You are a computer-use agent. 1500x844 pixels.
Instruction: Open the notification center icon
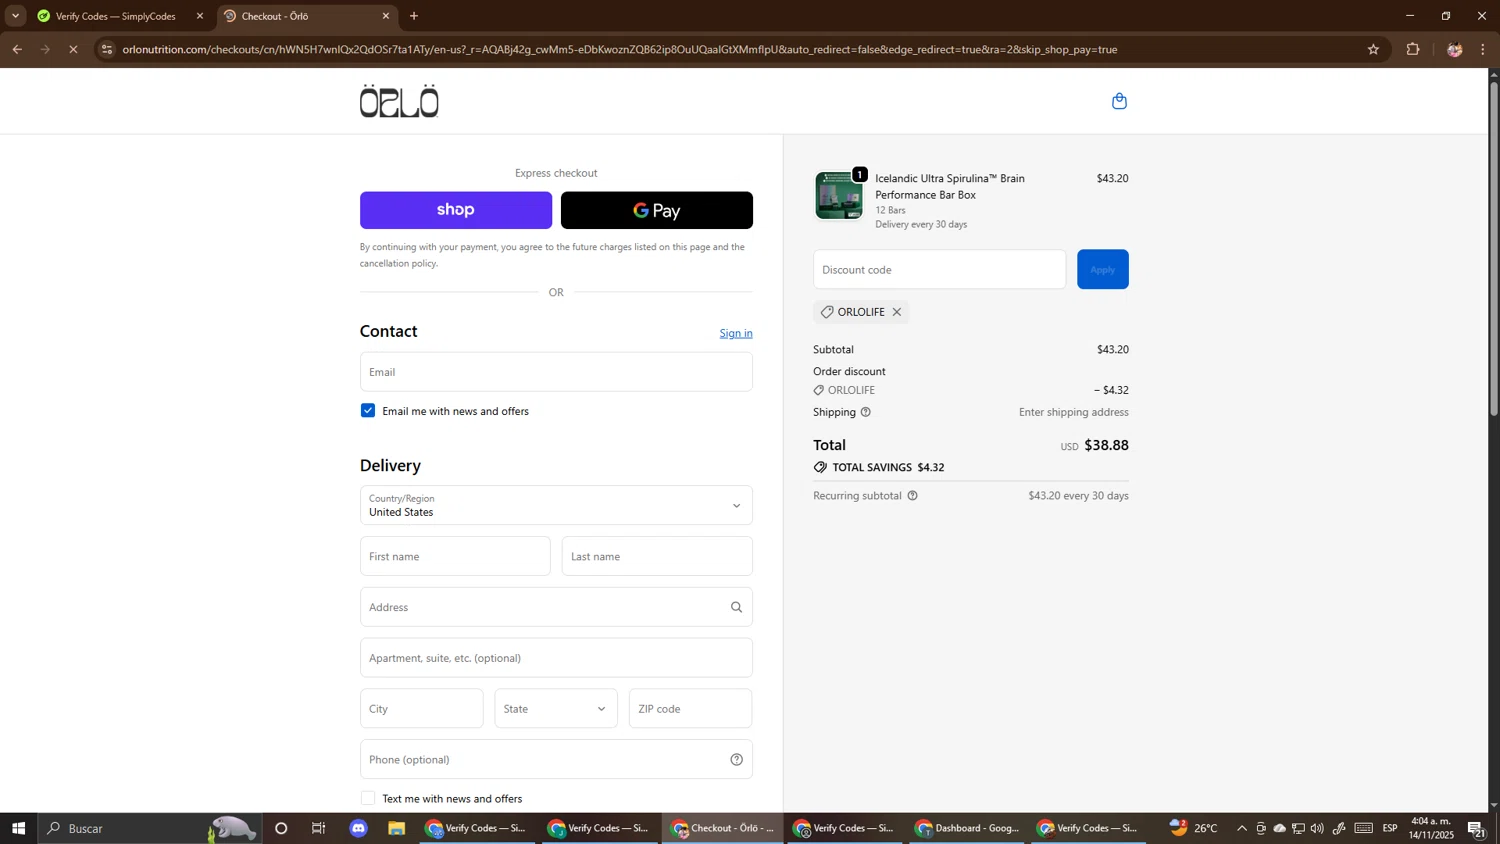1476,828
